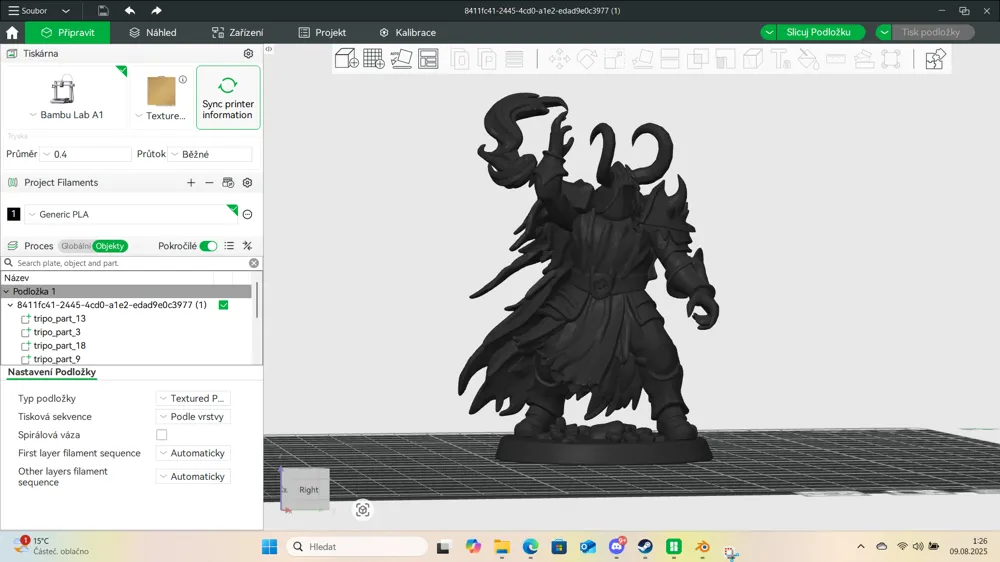Click the home icon
The image size is (1000, 562).
[12, 33]
